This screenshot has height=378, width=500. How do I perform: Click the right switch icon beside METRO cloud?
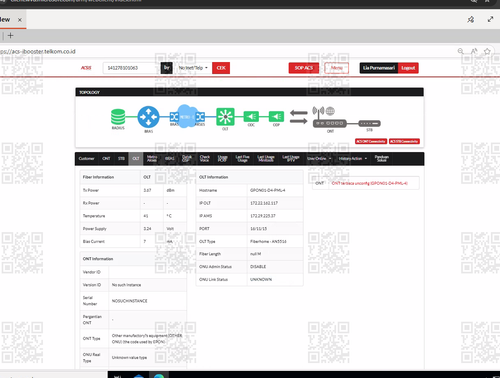[200, 117]
